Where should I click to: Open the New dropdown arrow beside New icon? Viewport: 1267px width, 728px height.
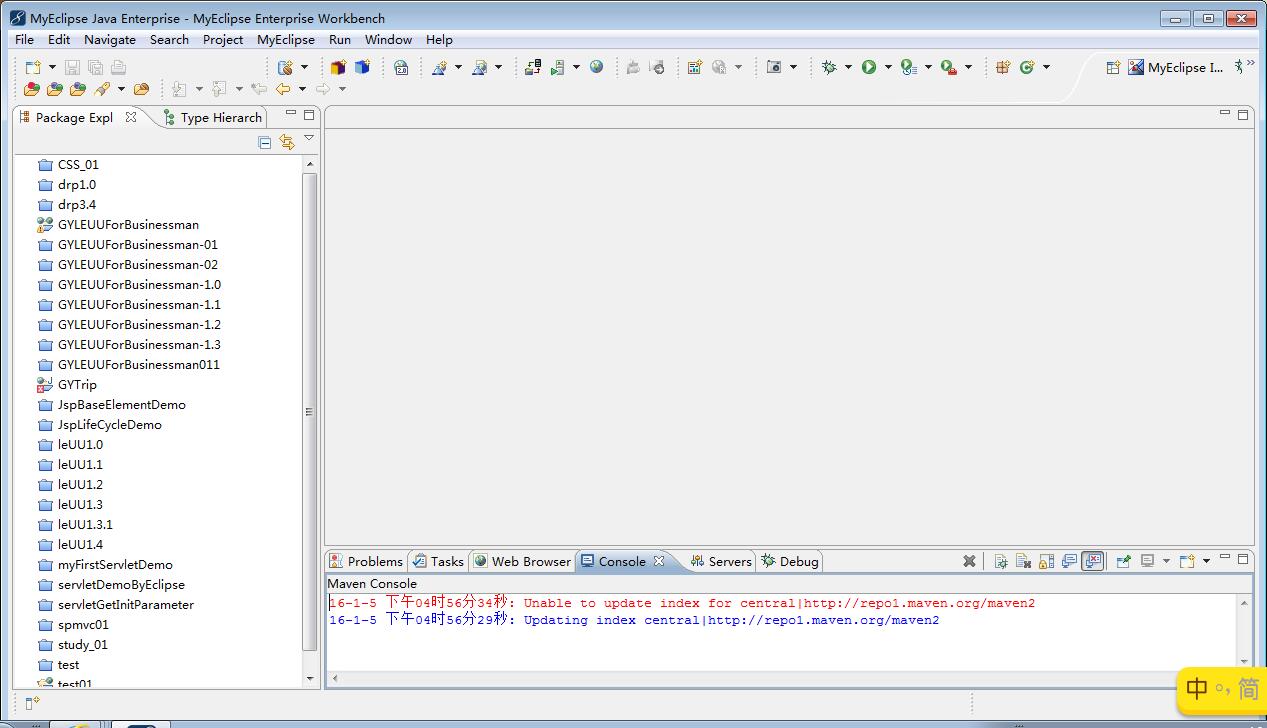click(x=52, y=67)
